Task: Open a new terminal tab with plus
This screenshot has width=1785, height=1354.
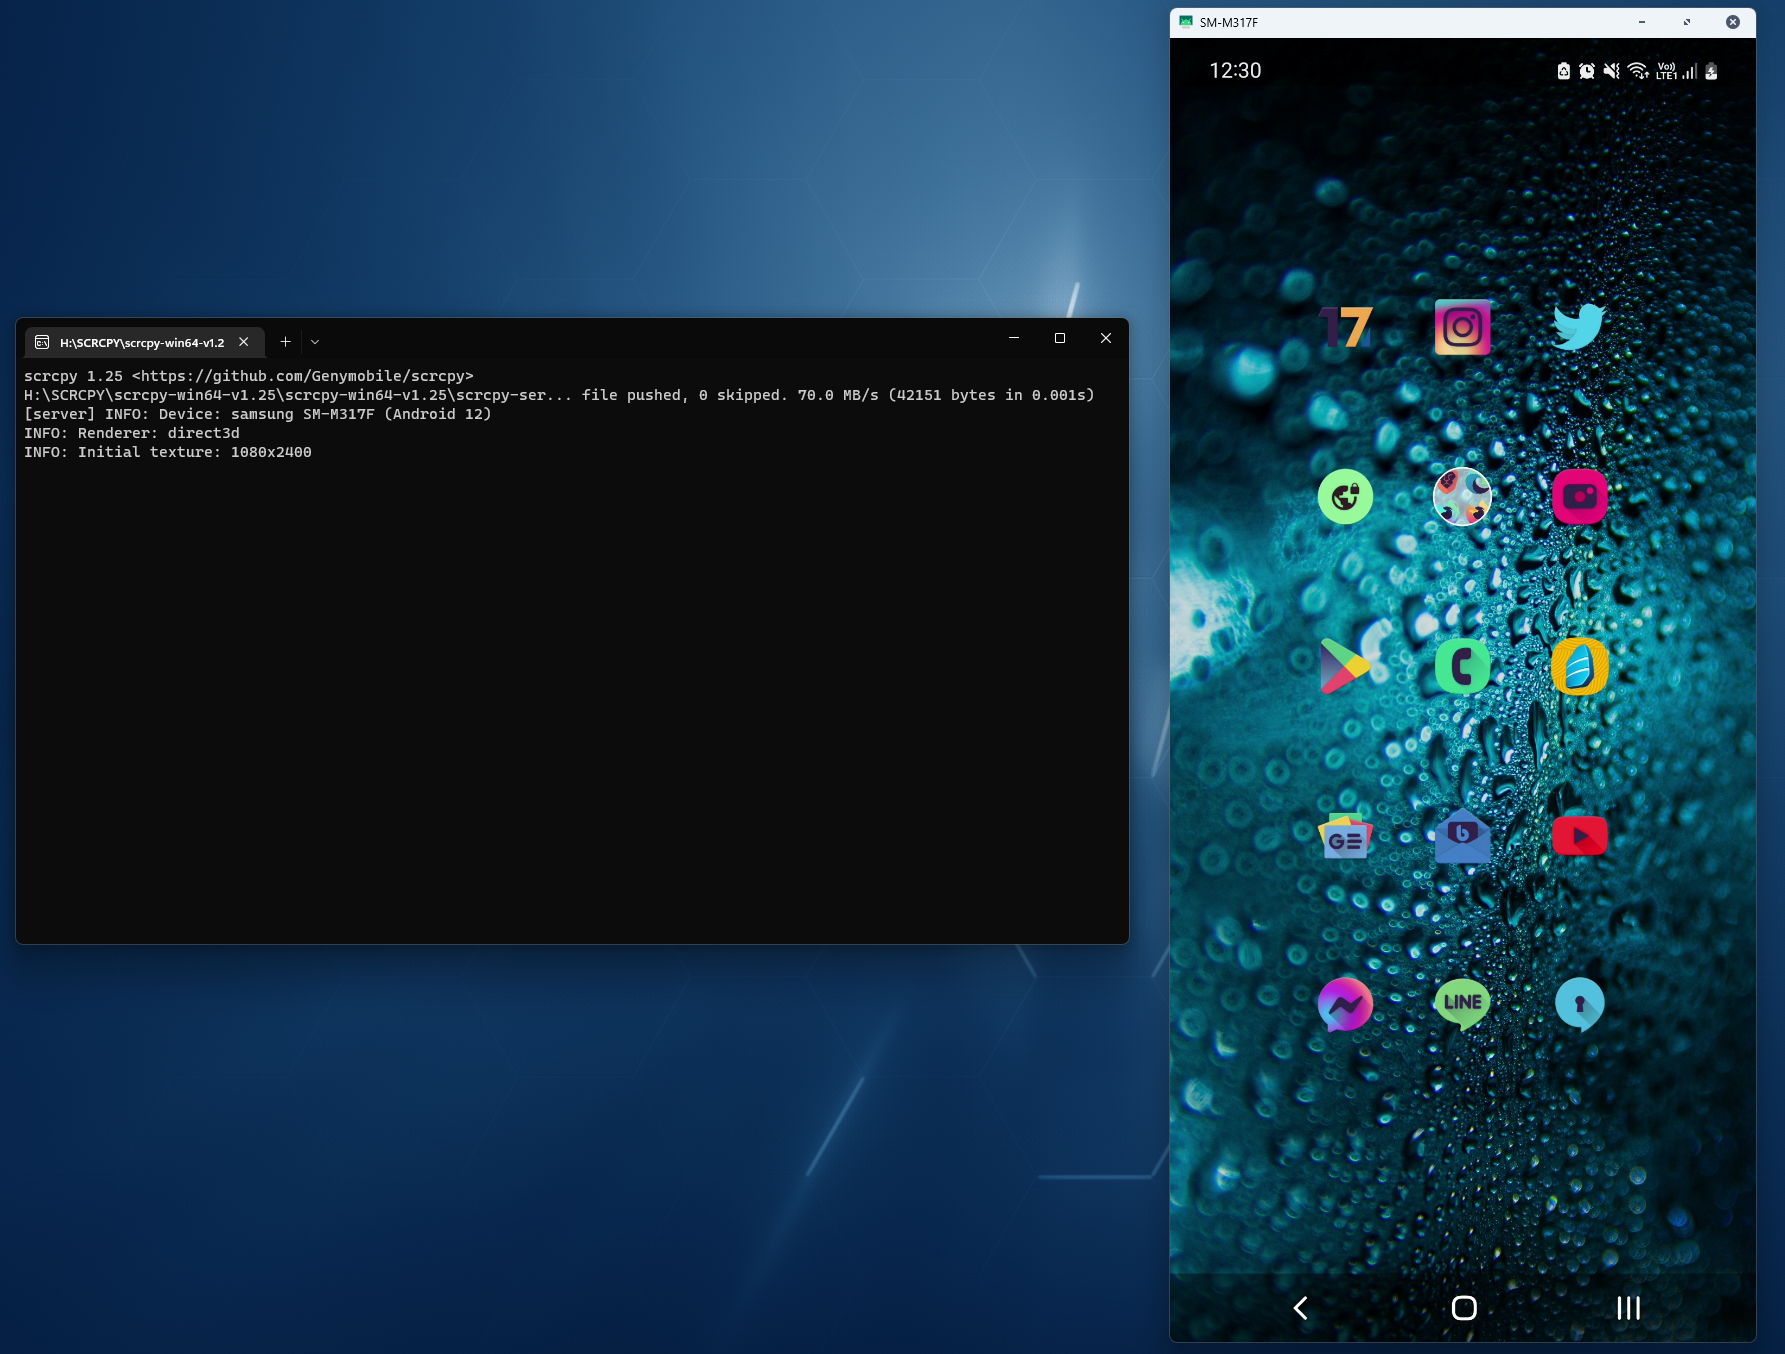Action: pos(285,342)
